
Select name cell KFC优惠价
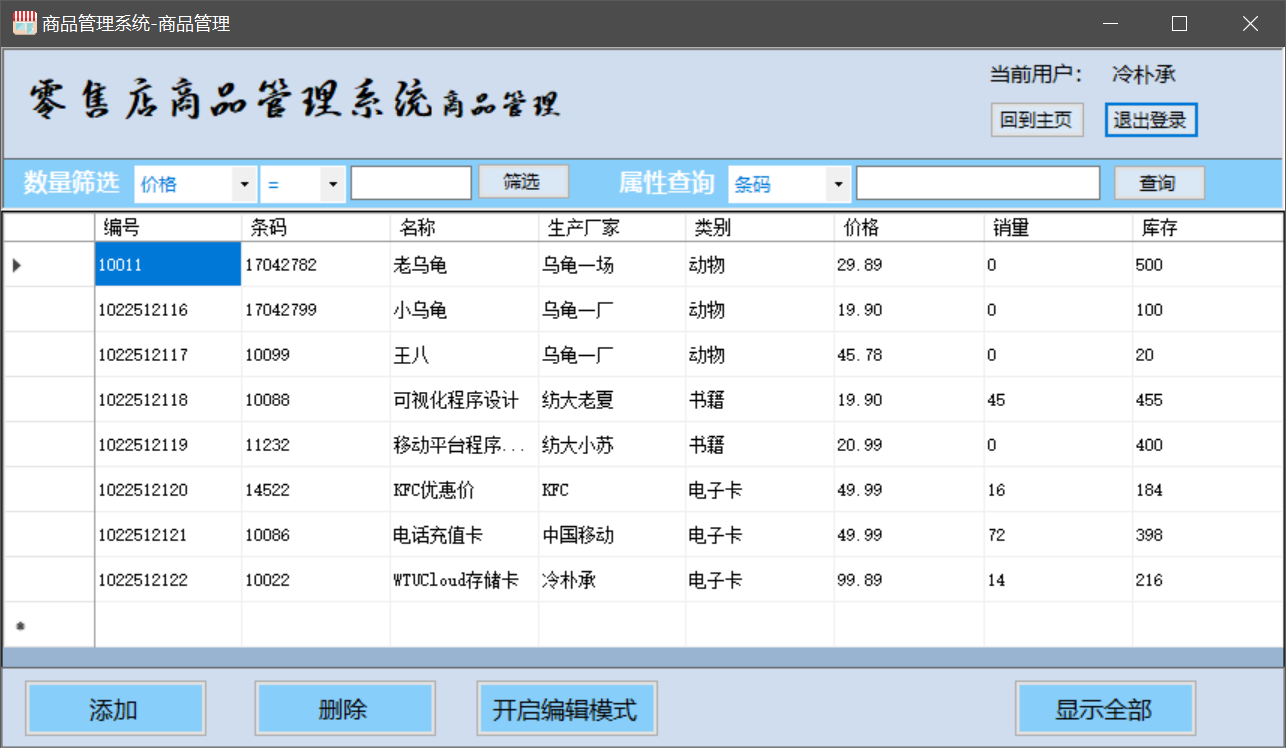[x=464, y=490]
